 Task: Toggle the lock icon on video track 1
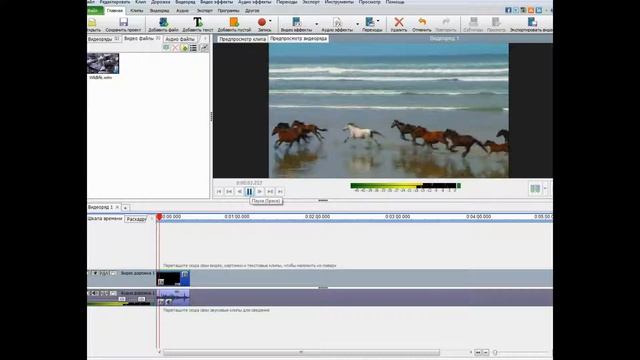point(104,273)
